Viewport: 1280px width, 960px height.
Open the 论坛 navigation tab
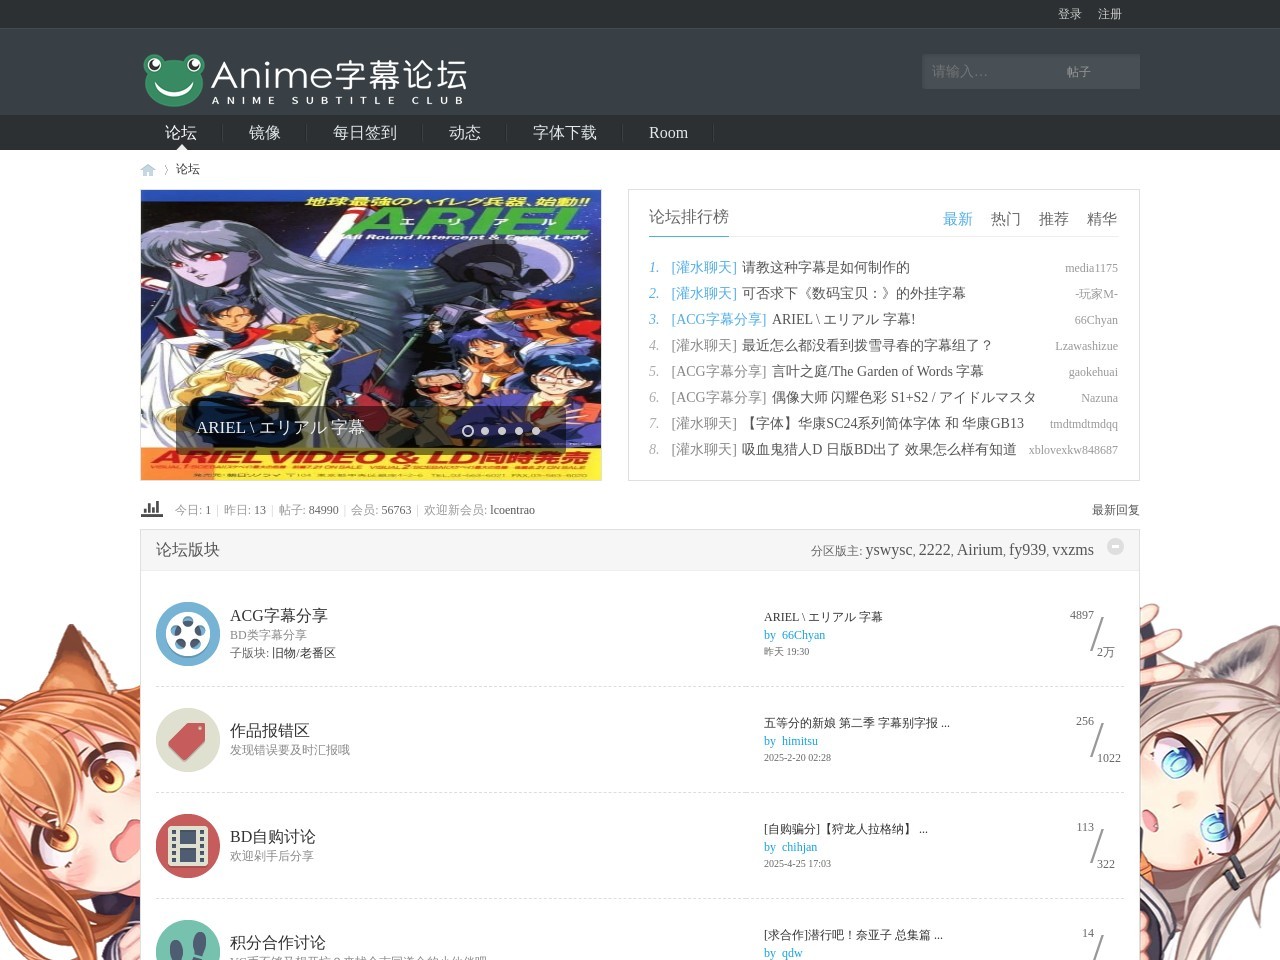coord(181,132)
